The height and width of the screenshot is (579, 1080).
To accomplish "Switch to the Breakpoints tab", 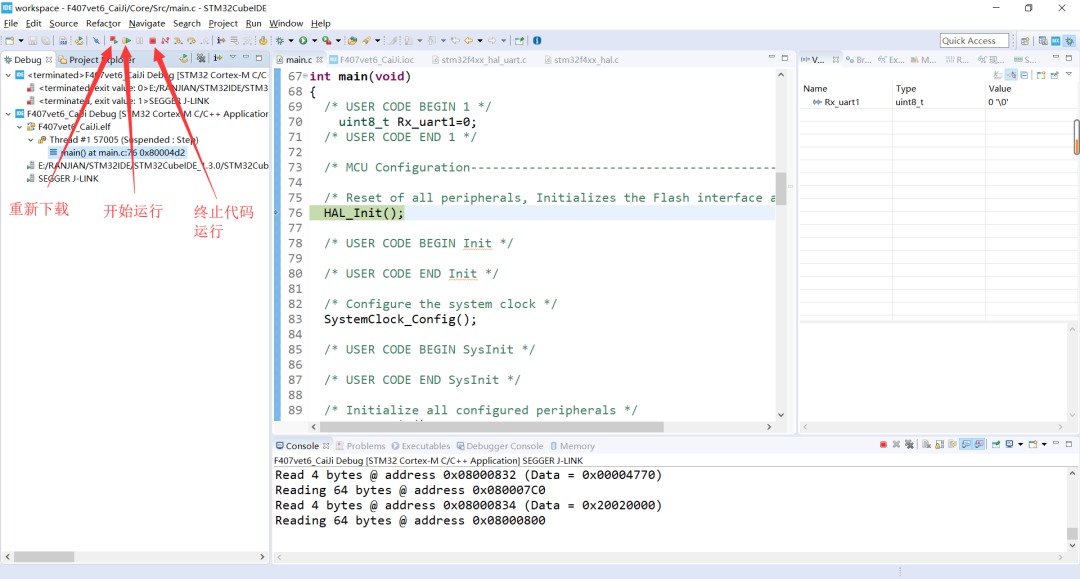I will 858,60.
